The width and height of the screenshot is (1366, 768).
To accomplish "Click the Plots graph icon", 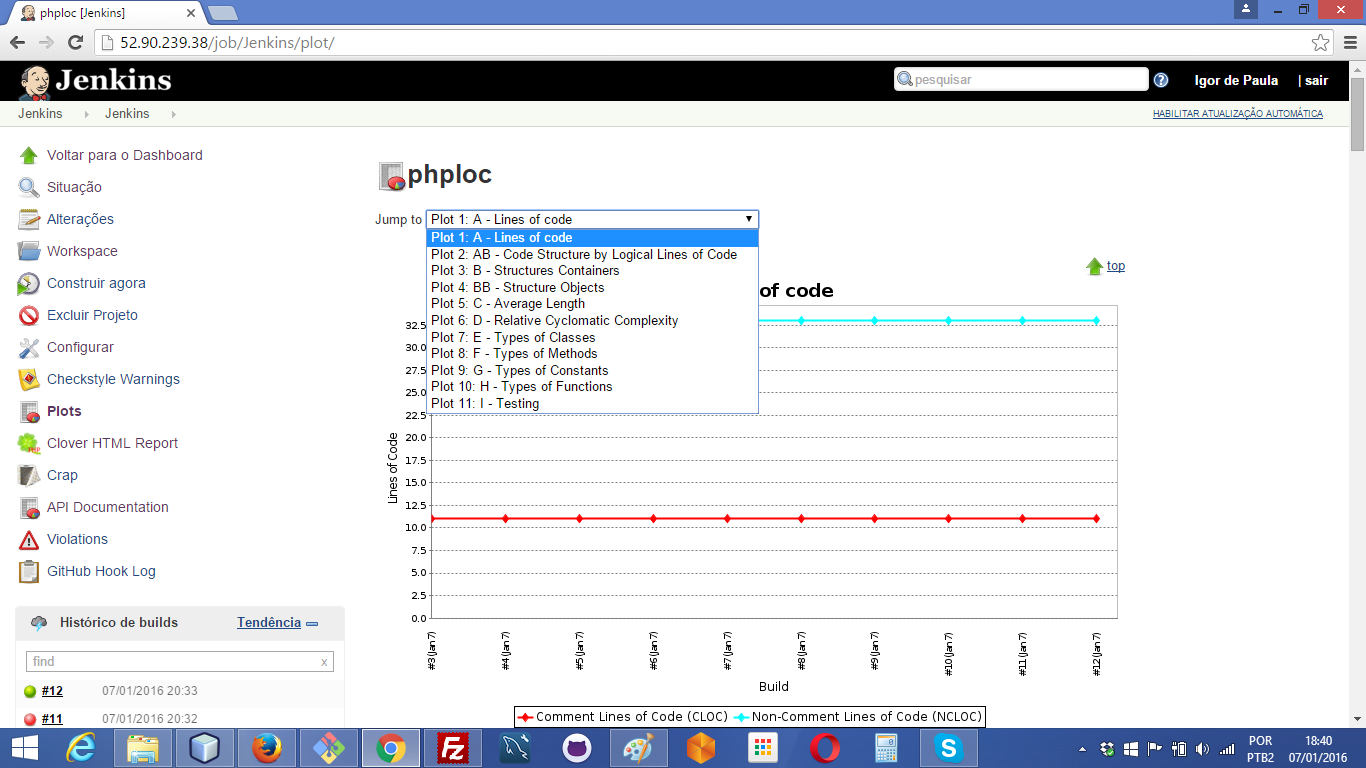I will point(29,411).
